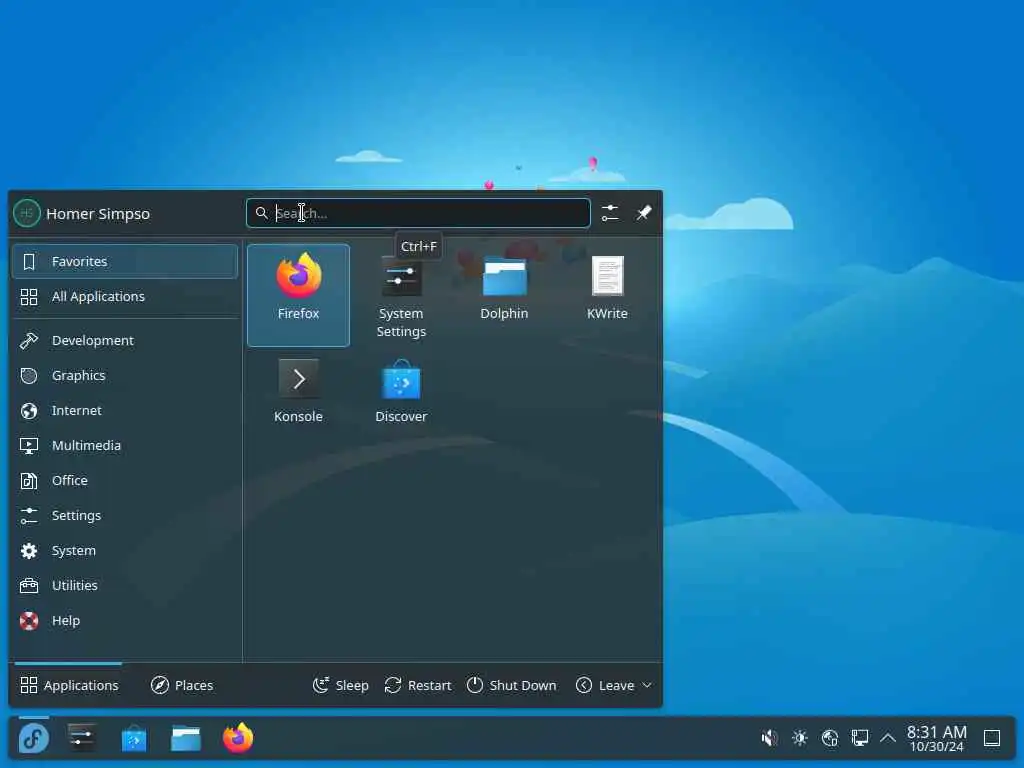Open the System category
This screenshot has height=768, width=1024.
125,551
